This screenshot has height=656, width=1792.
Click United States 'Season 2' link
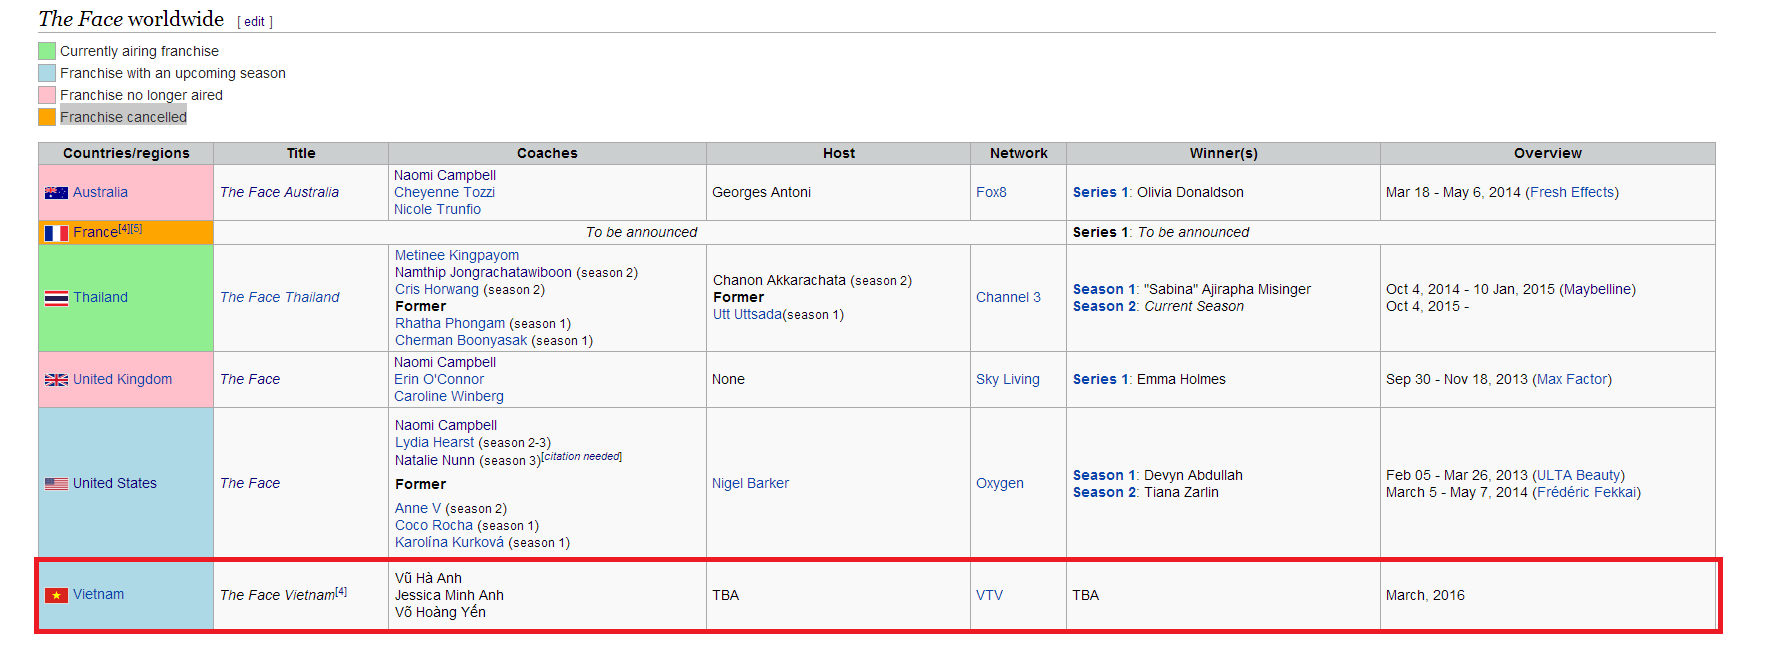tap(1104, 492)
